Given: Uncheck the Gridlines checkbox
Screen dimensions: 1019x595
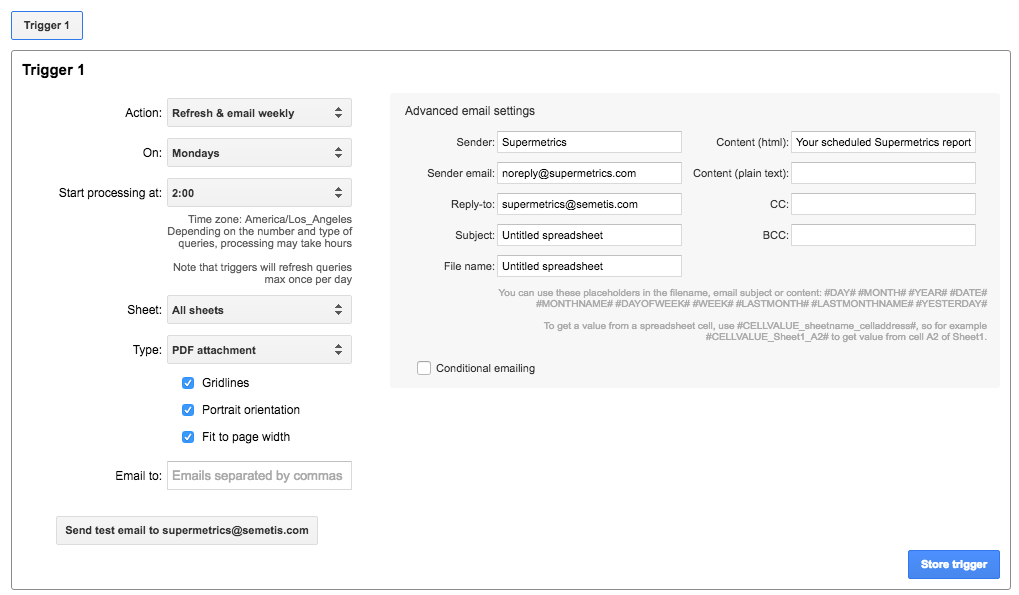Looking at the screenshot, I should pos(188,383).
